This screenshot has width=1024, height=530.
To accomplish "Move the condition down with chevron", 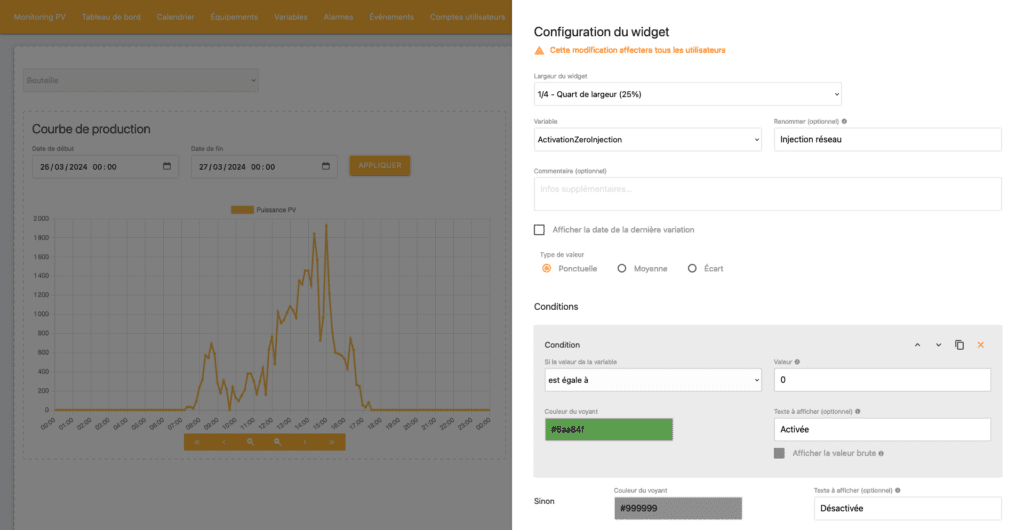I will (x=938, y=345).
